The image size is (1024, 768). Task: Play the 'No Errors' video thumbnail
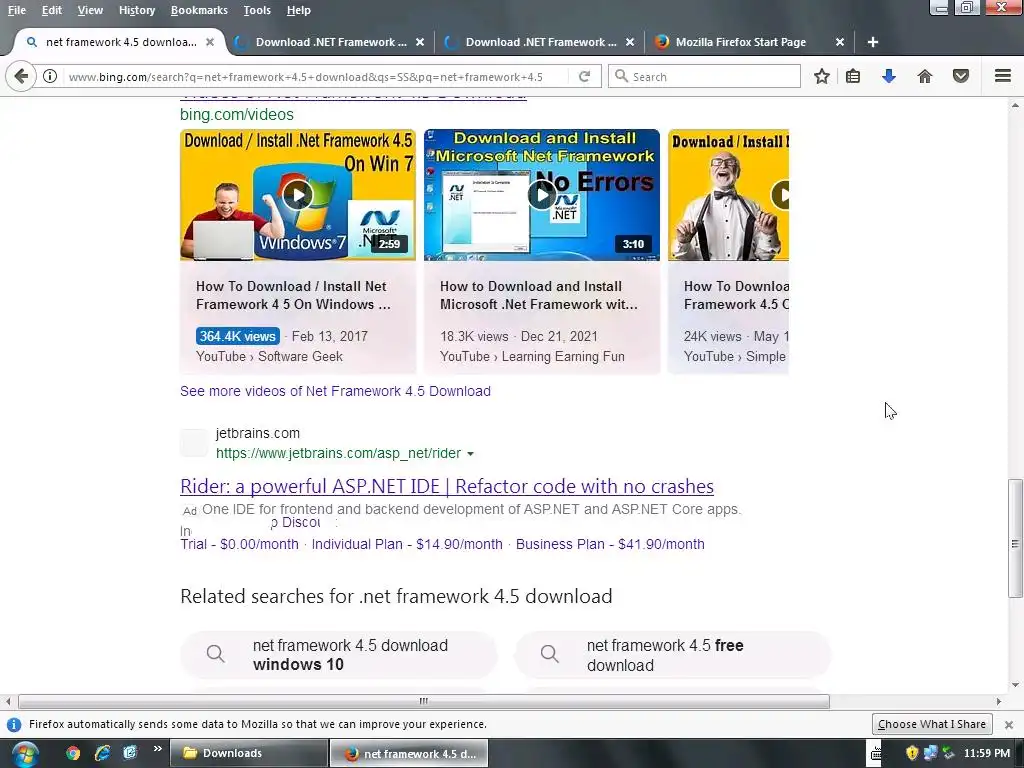541,195
